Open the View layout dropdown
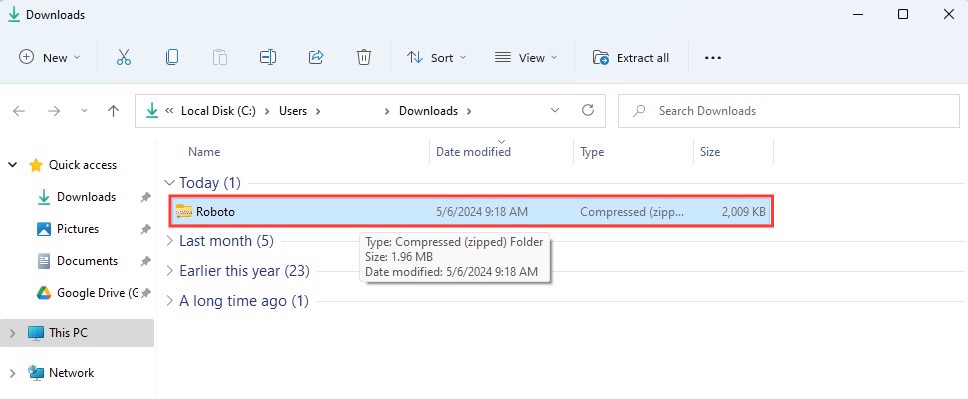Viewport: 968px width, 399px height. [526, 57]
